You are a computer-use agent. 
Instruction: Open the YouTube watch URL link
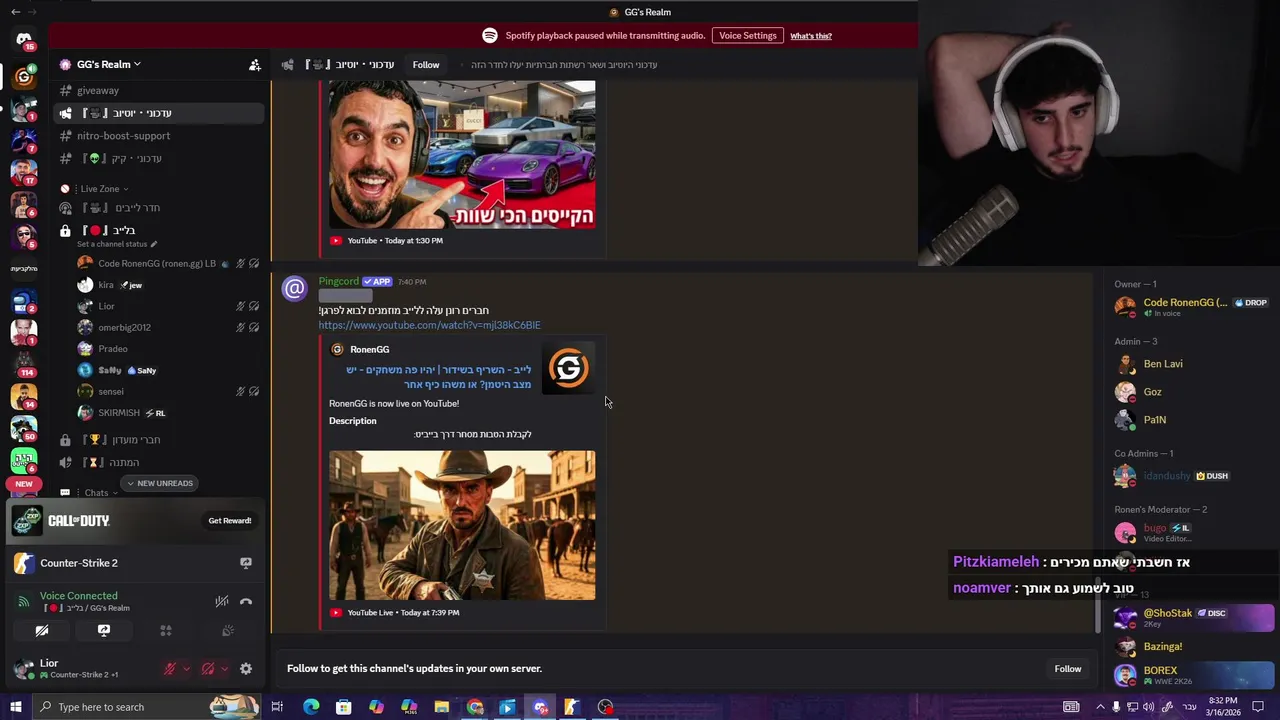pos(429,325)
